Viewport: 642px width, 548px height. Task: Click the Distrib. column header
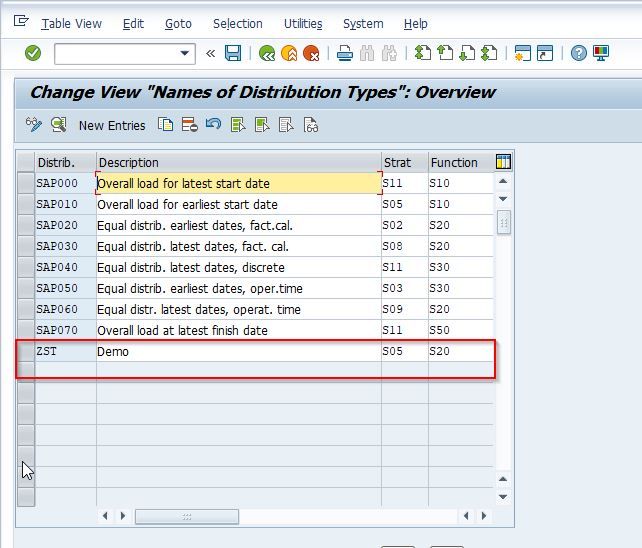click(x=66, y=163)
